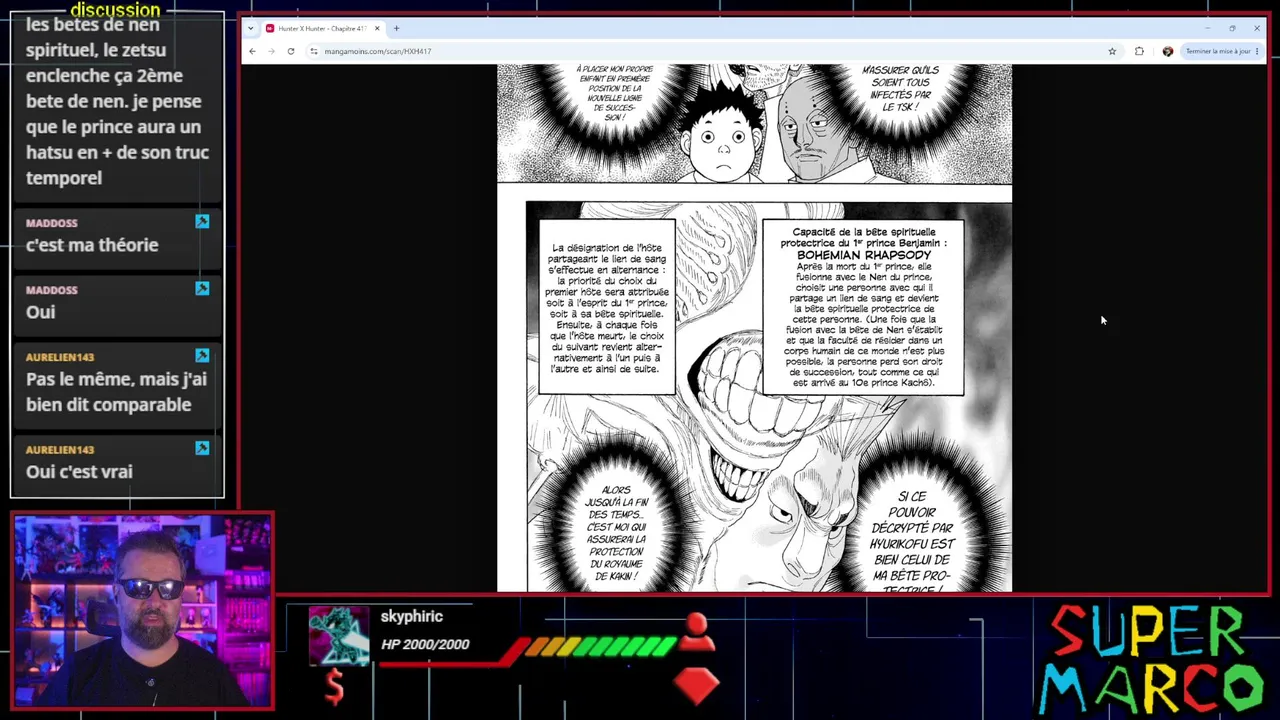Click the streamer webcam feed
Viewport: 1280px width, 720px height.
[143, 612]
